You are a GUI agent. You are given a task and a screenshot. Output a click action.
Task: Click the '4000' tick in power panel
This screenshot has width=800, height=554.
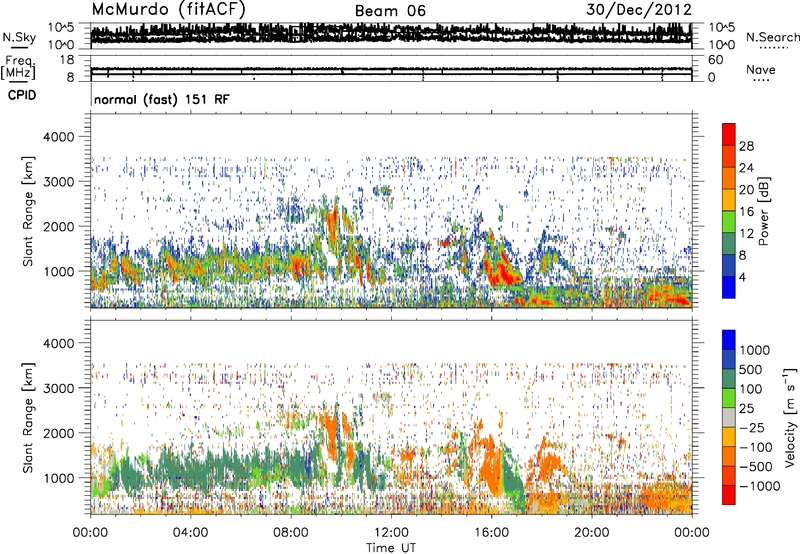coord(59,137)
